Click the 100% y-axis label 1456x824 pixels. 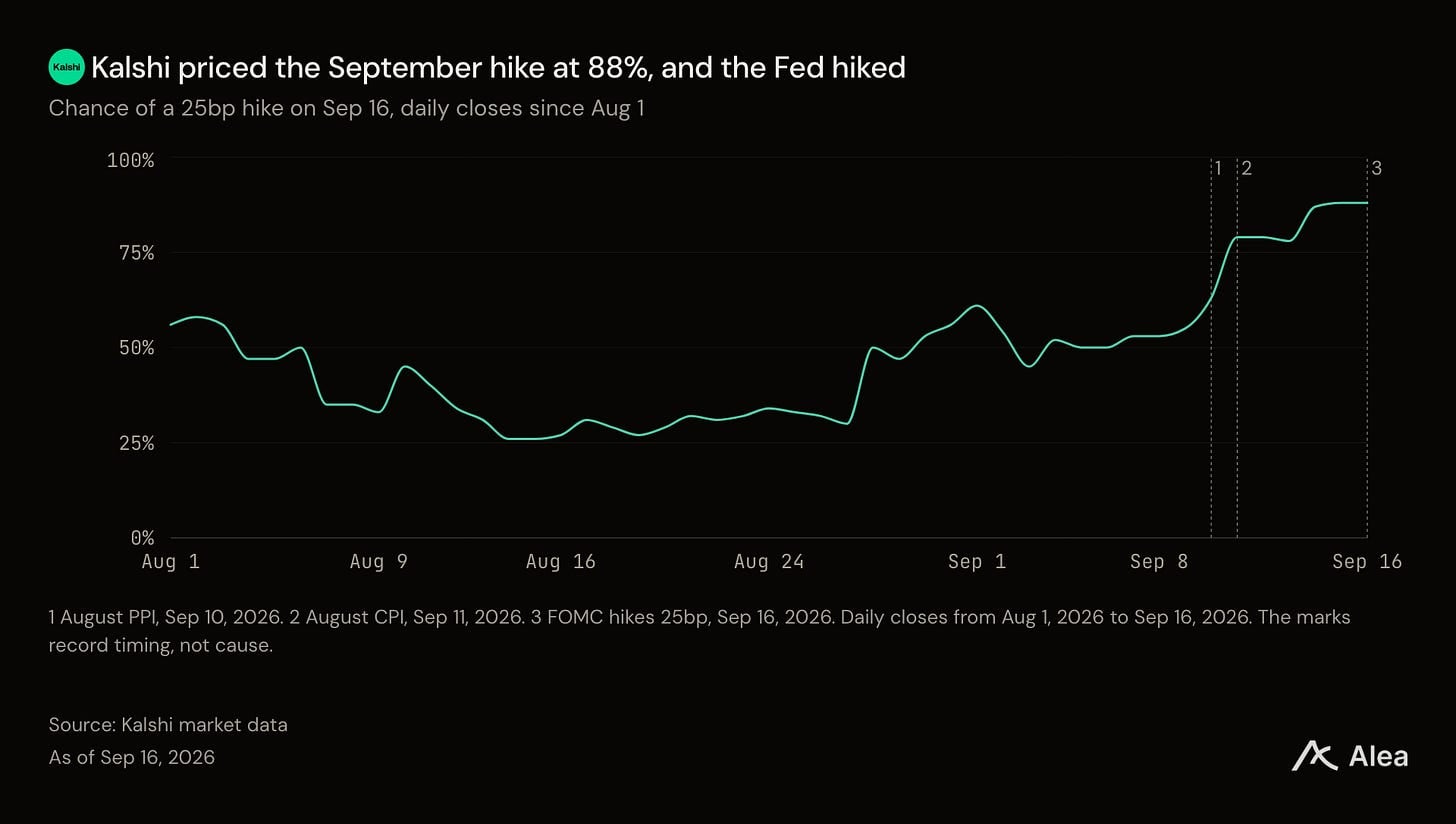click(x=131, y=159)
